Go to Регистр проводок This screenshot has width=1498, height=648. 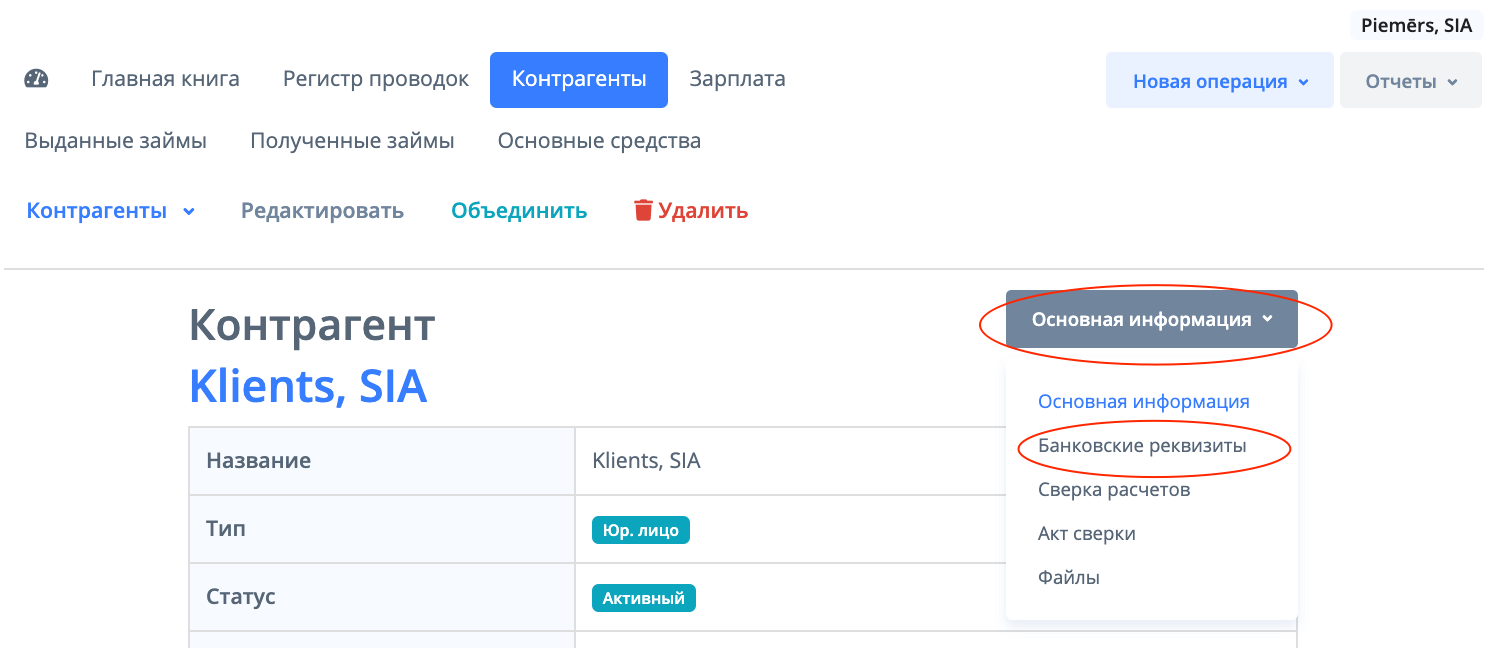pyautogui.click(x=376, y=79)
